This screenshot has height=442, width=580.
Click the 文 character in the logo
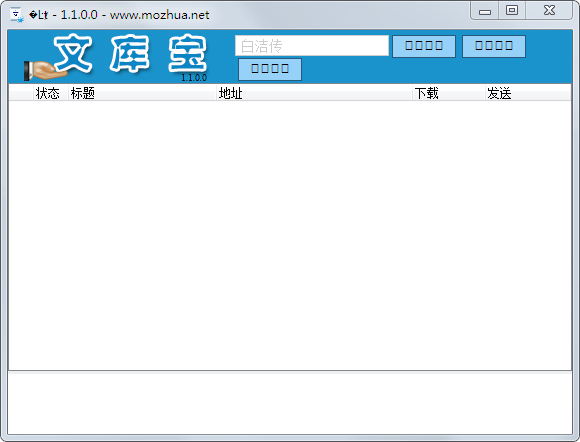coord(73,53)
